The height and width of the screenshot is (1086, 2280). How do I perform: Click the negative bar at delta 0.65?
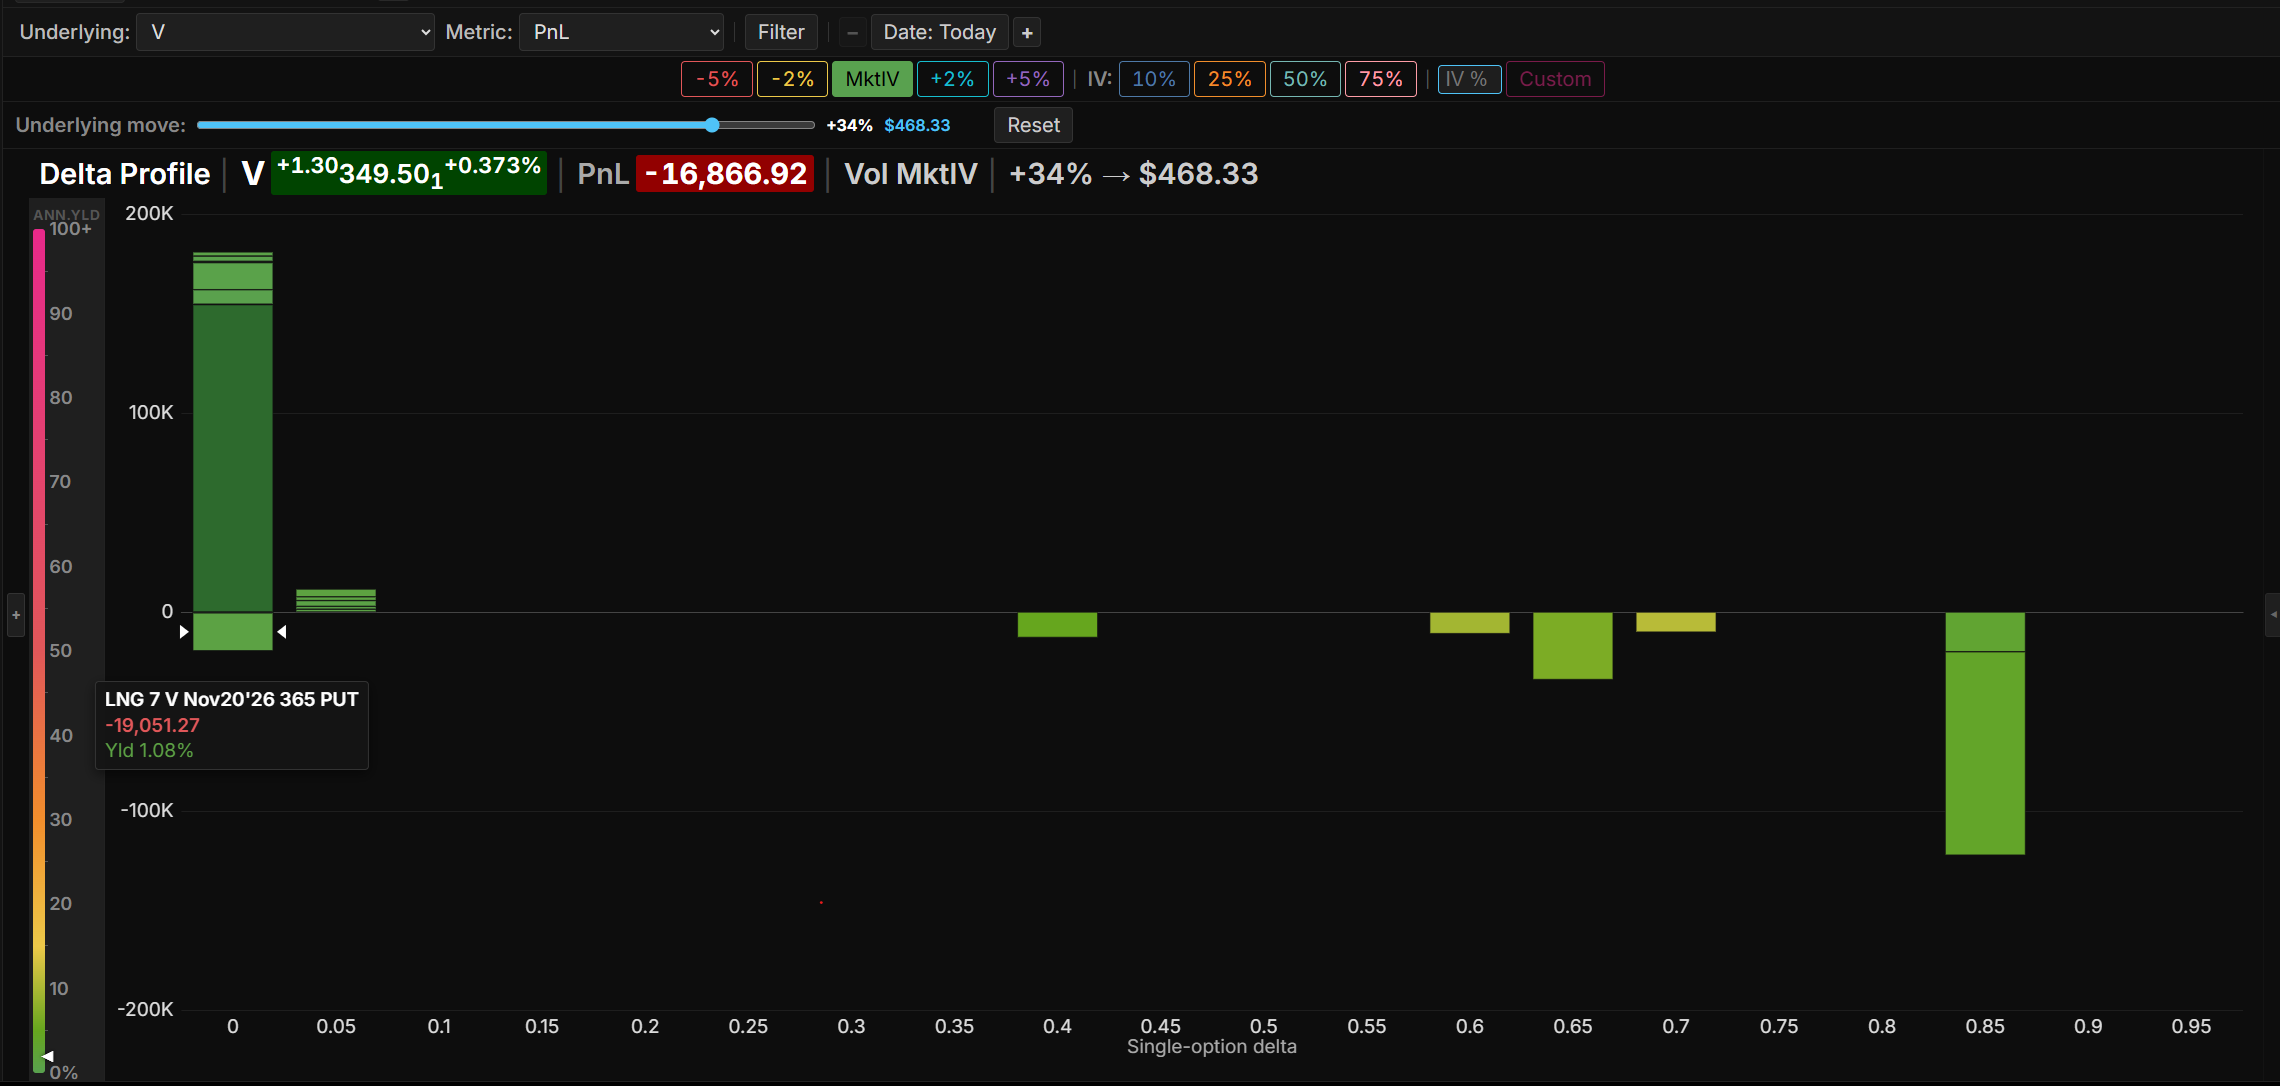(x=1573, y=646)
